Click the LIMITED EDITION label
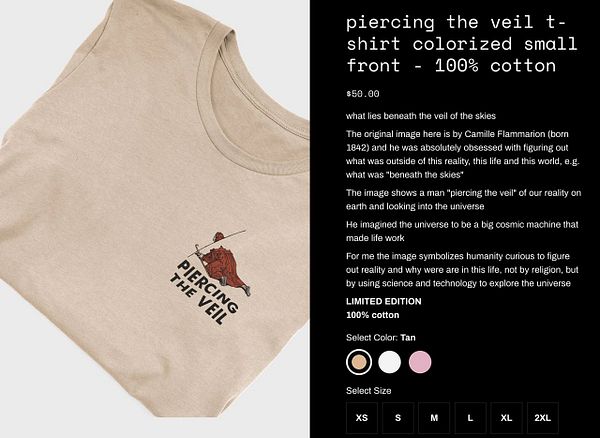 [x=383, y=301]
